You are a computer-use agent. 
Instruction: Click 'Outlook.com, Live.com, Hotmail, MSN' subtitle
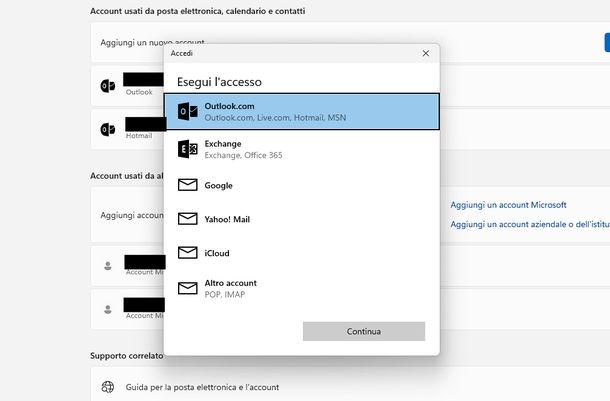[x=275, y=117]
